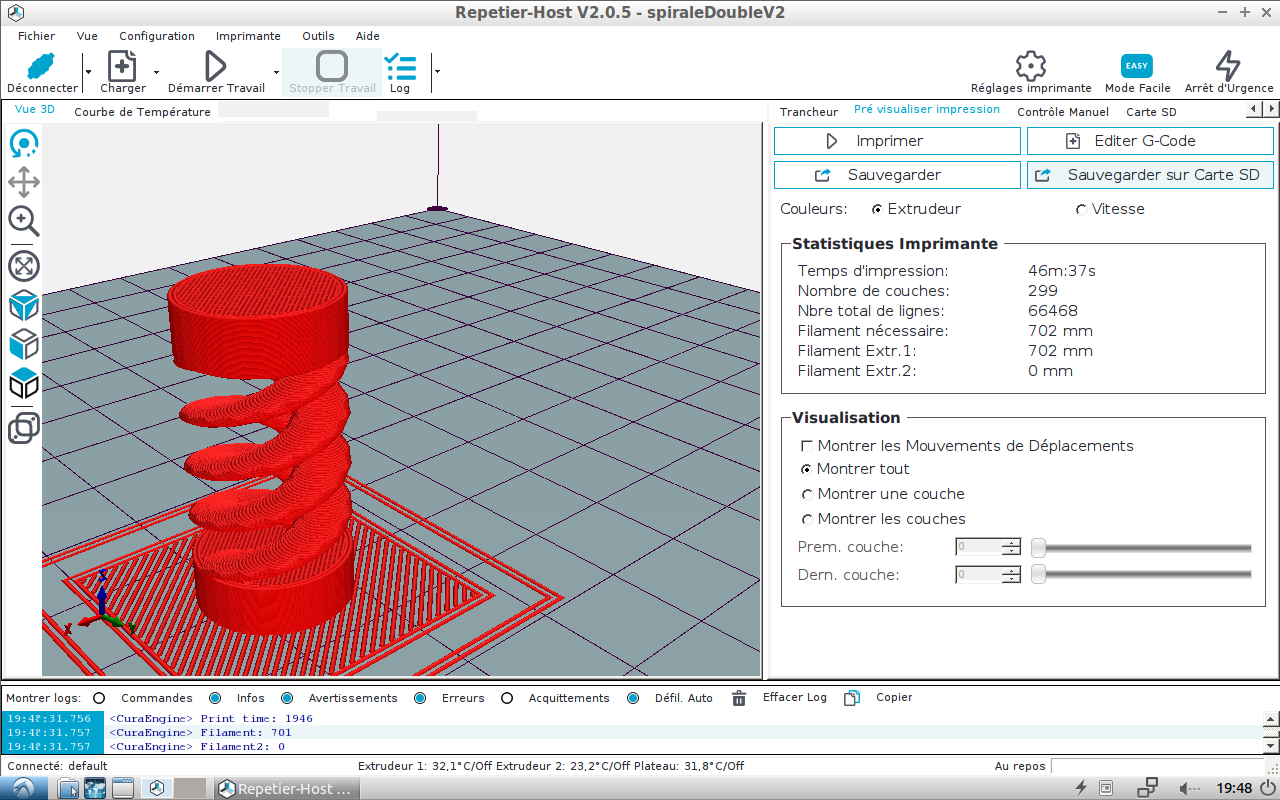Viewport: 1280px width, 800px height.
Task: Toggle Défil. Auto option
Action: [633, 698]
